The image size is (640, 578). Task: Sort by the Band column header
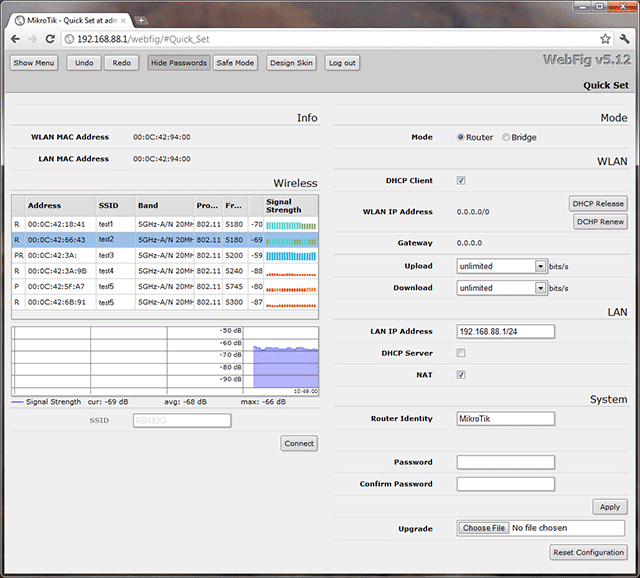tap(165, 206)
